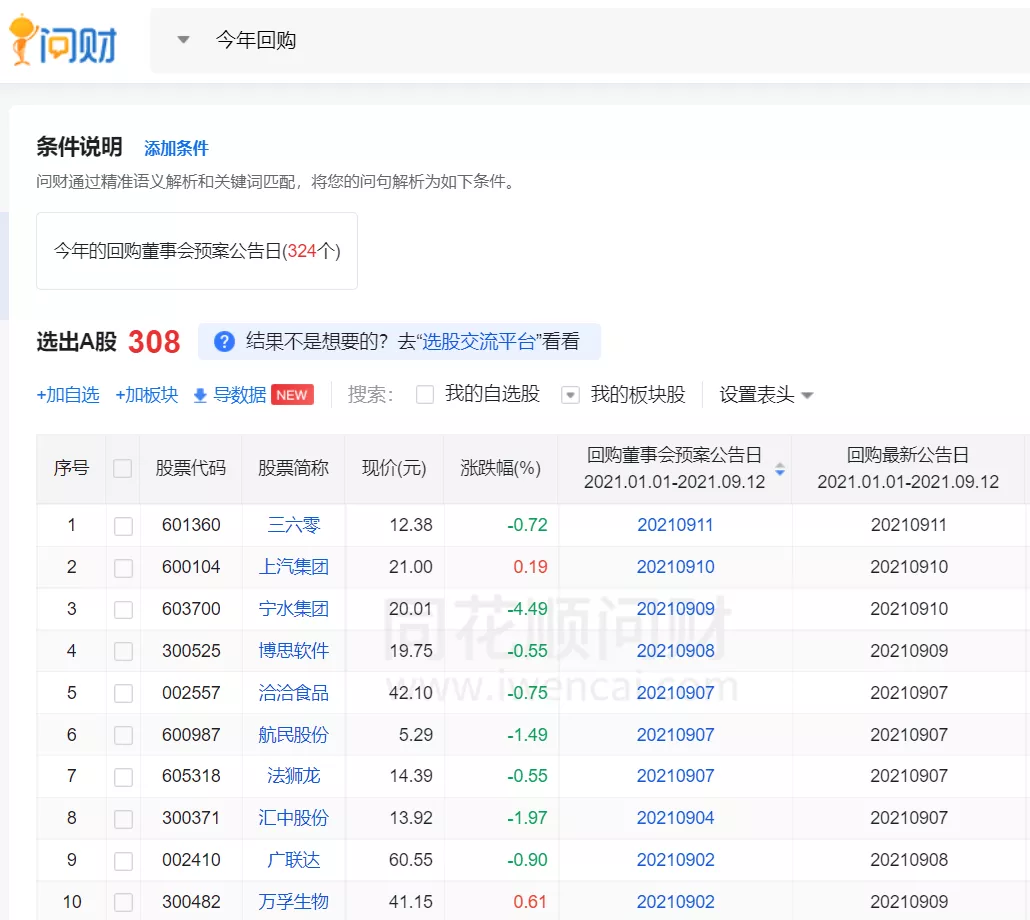The width and height of the screenshot is (1030, 920).
Task: Open the 汇中股份 stock link
Action: pos(294,818)
